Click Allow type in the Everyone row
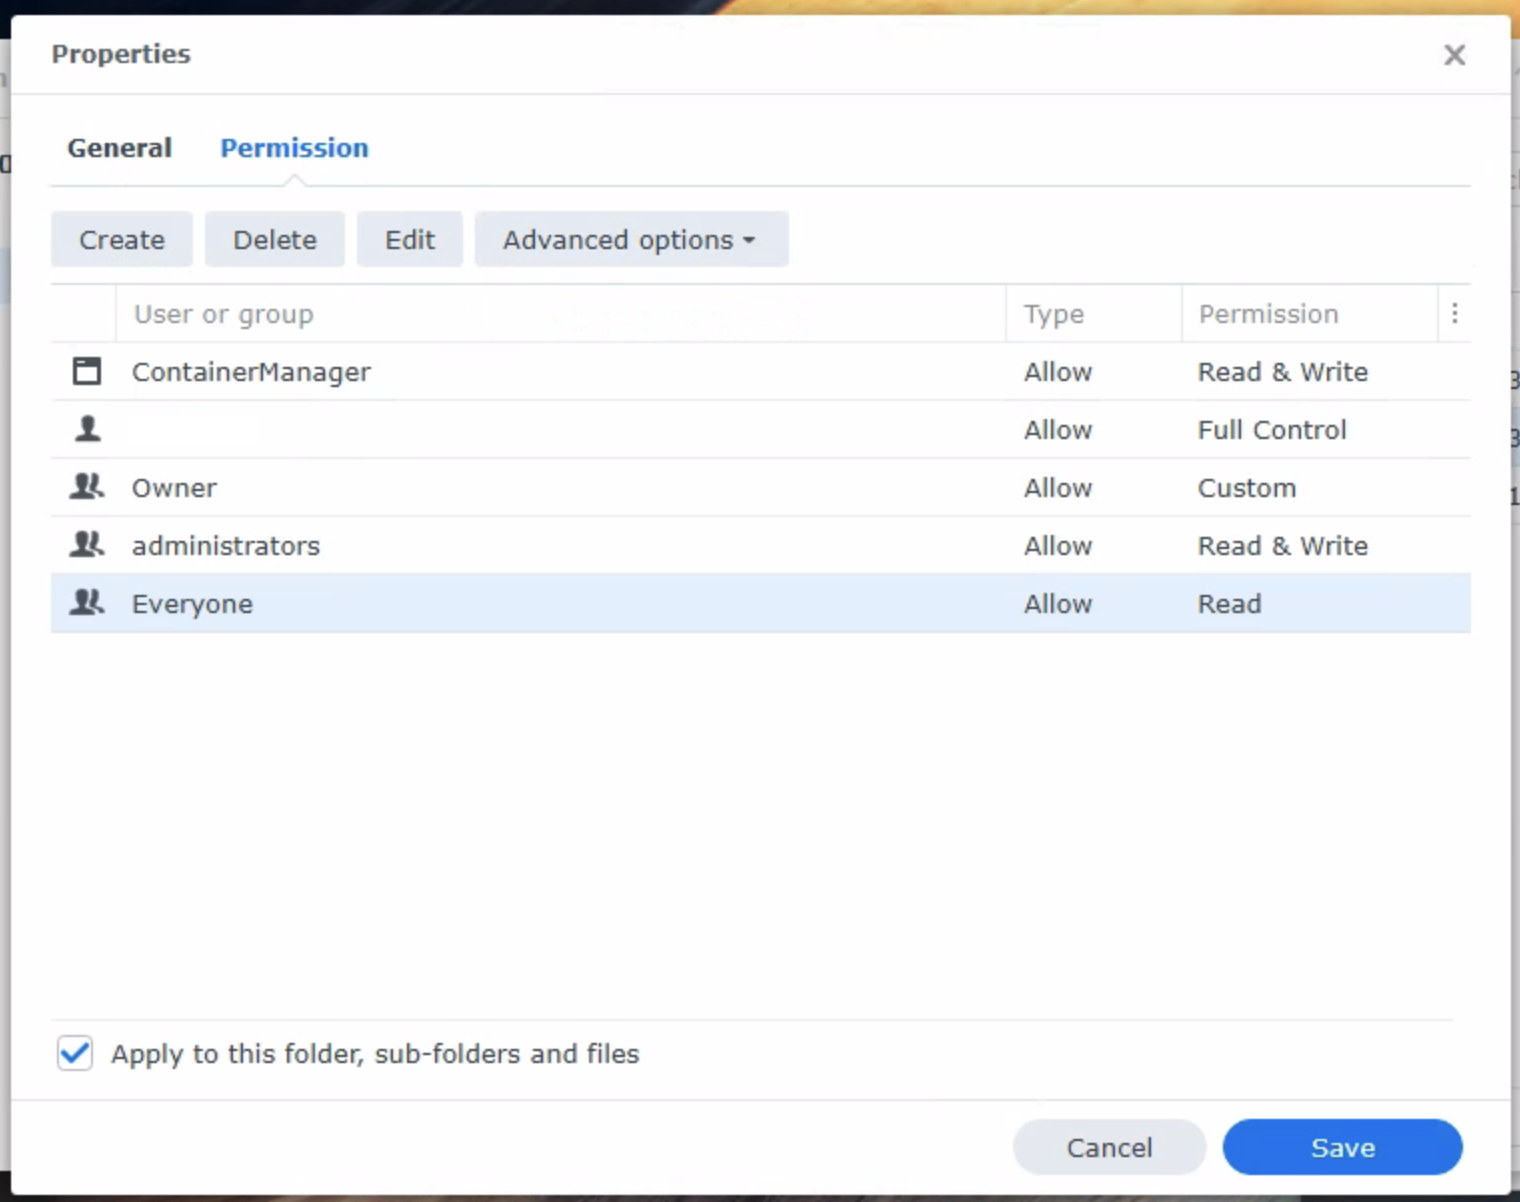The image size is (1520, 1202). click(1058, 604)
